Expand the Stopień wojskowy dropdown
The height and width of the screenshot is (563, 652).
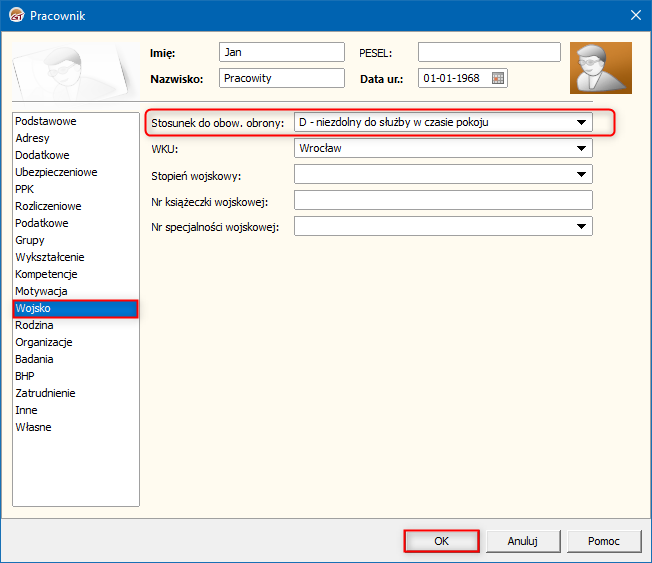pyautogui.click(x=581, y=174)
